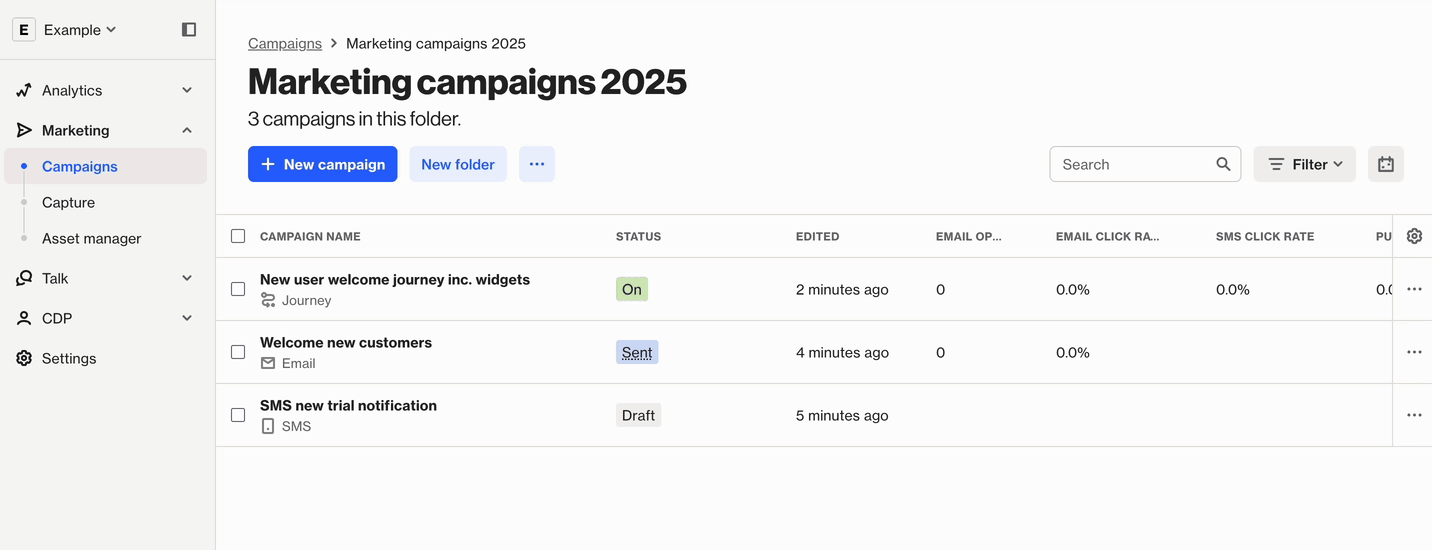Open Asset manager in sidebar
Image resolution: width=1433 pixels, height=550 pixels.
(91, 238)
